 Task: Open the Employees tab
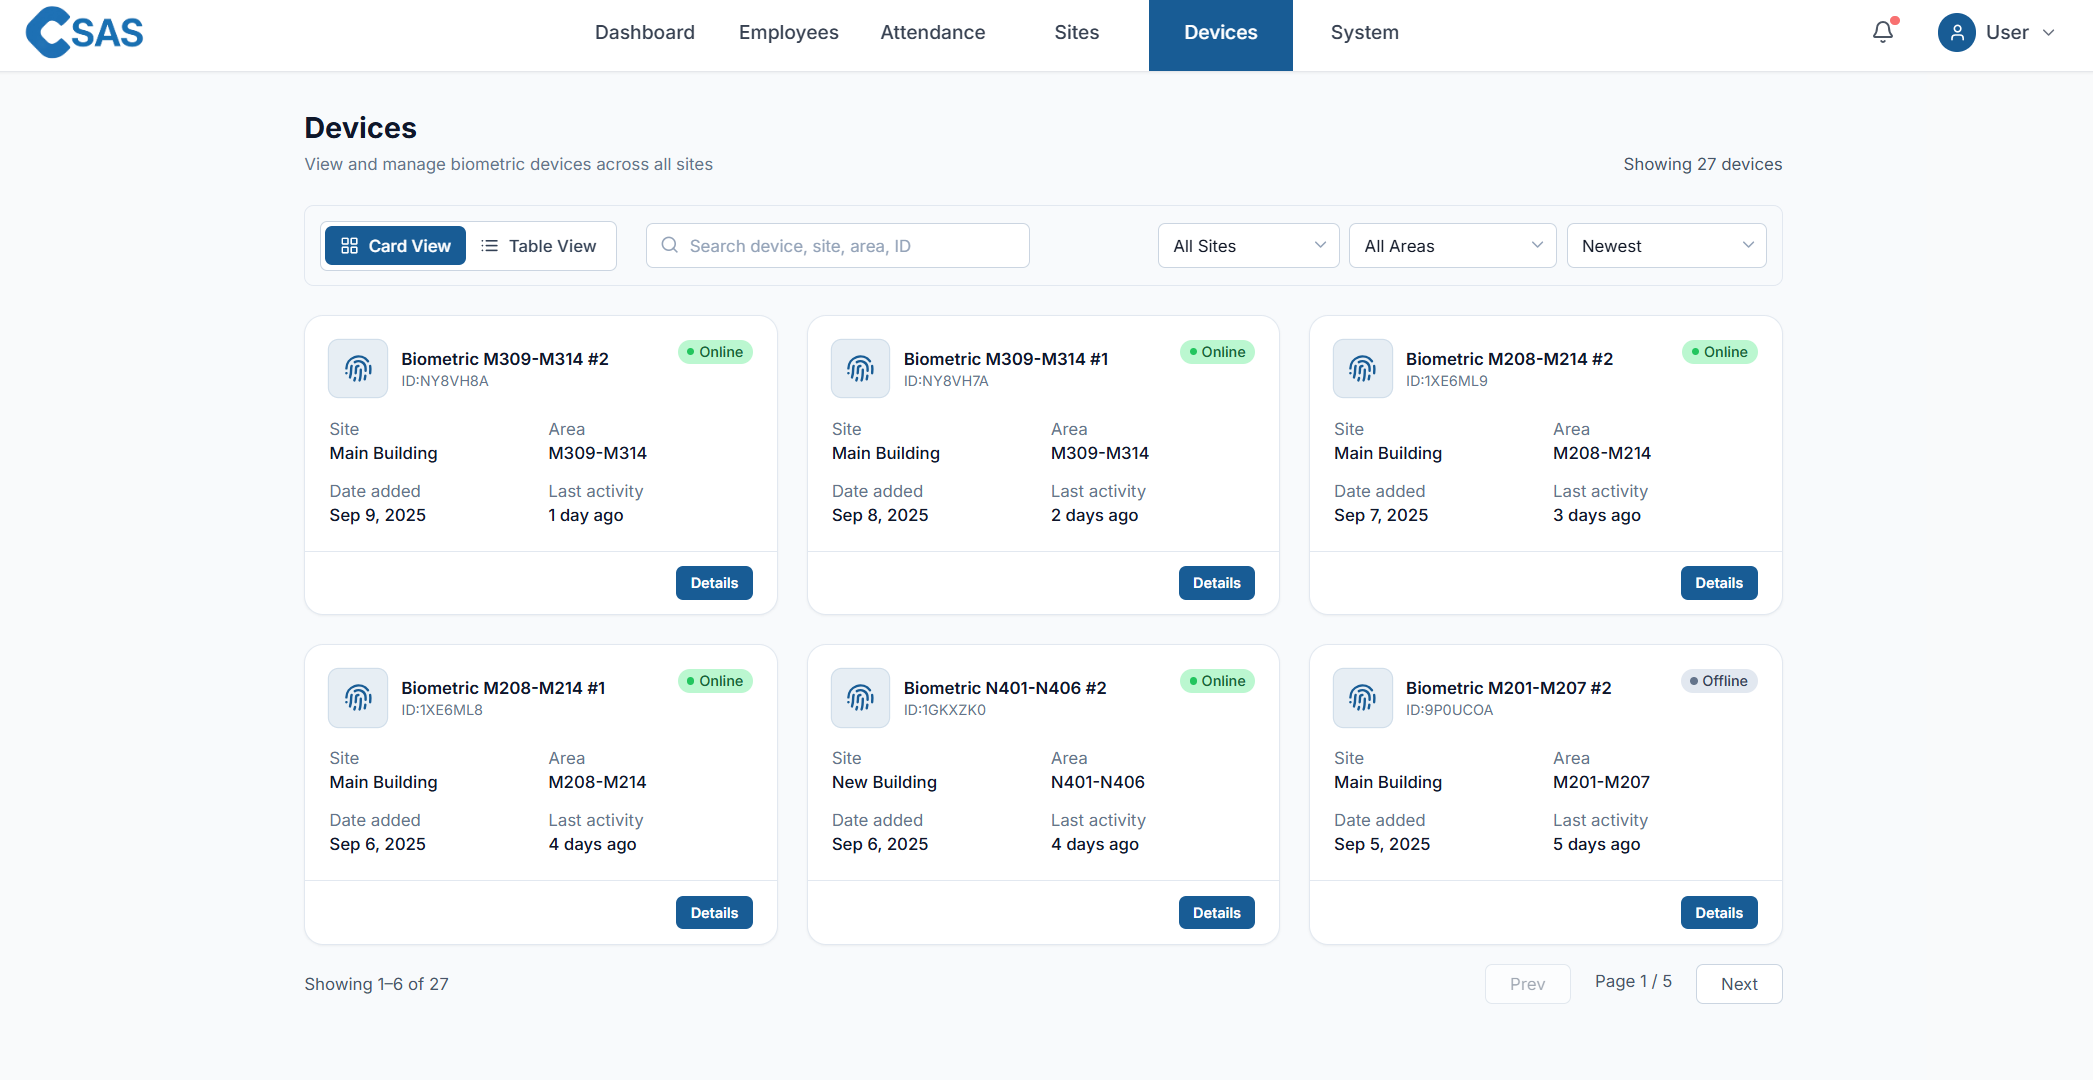click(x=788, y=33)
